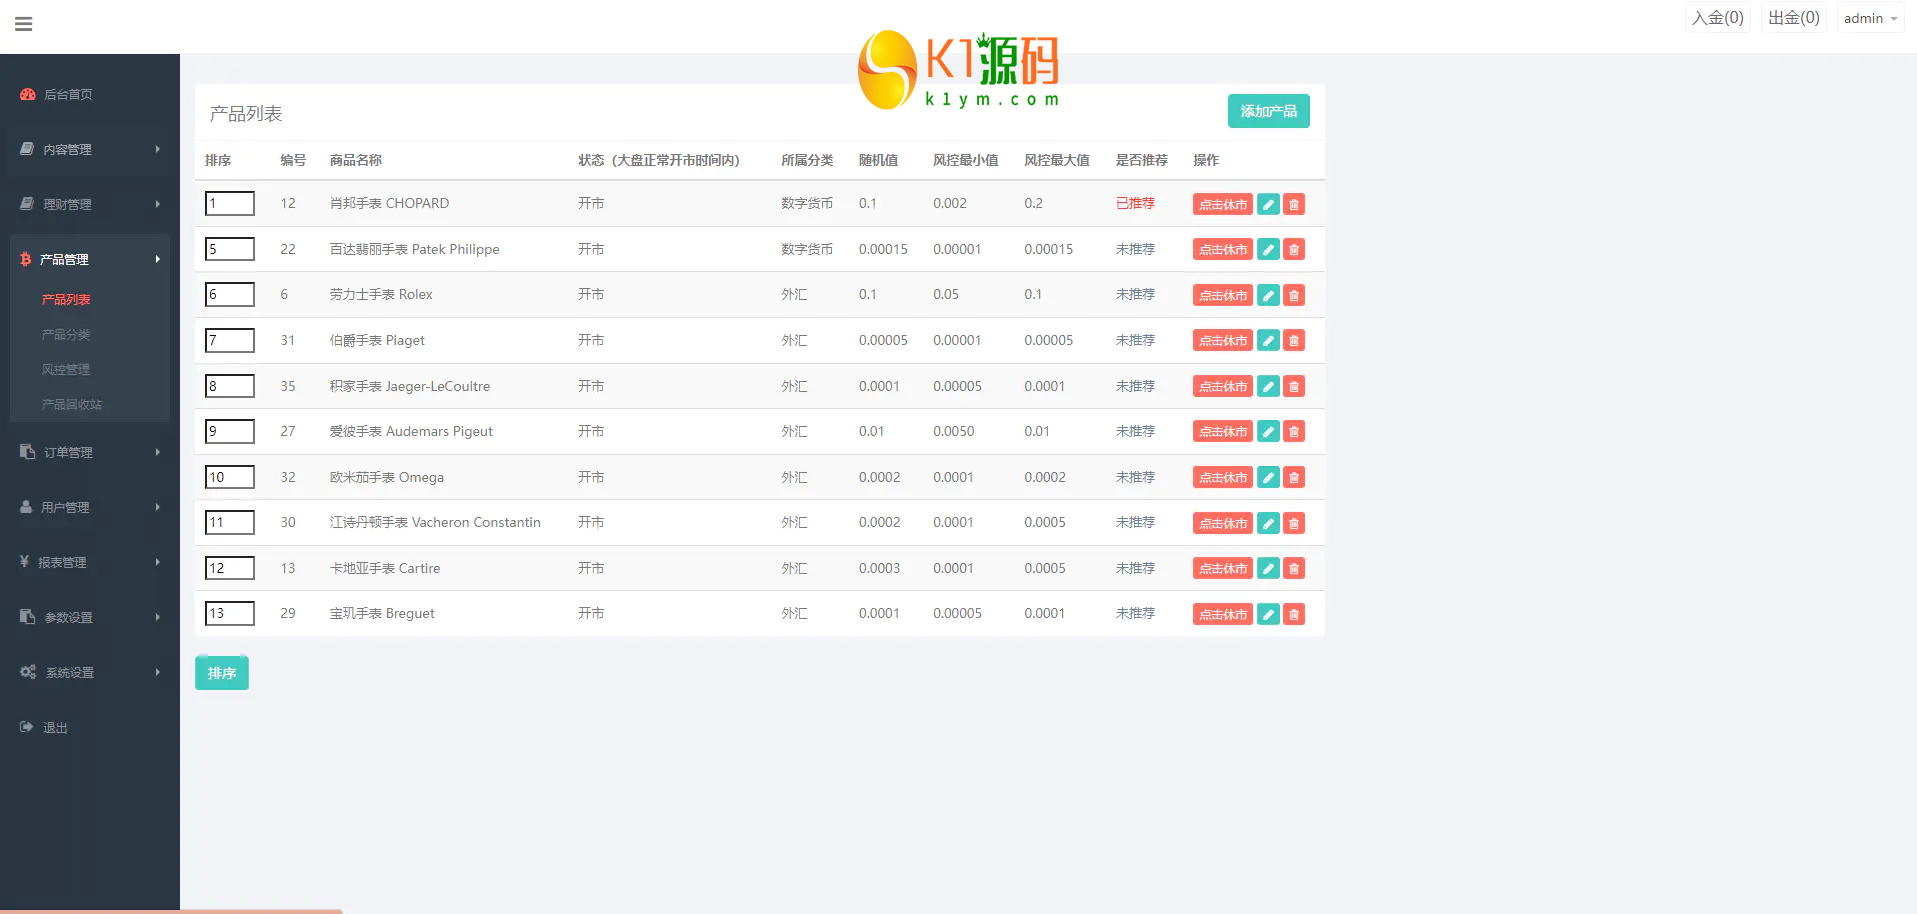Screen dimensions: 1917x914
Task: Delete the 宝玑手表 Breguet product
Action: (1294, 614)
